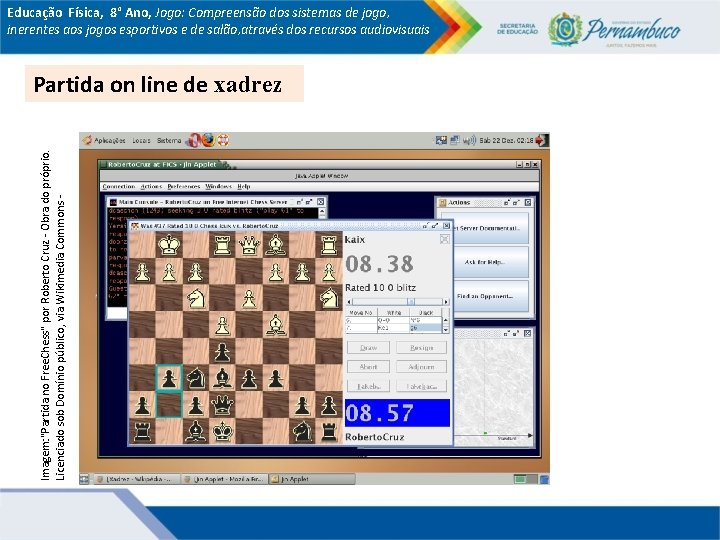720x540 pixels.
Task: Click the Resign button
Action: [422, 348]
